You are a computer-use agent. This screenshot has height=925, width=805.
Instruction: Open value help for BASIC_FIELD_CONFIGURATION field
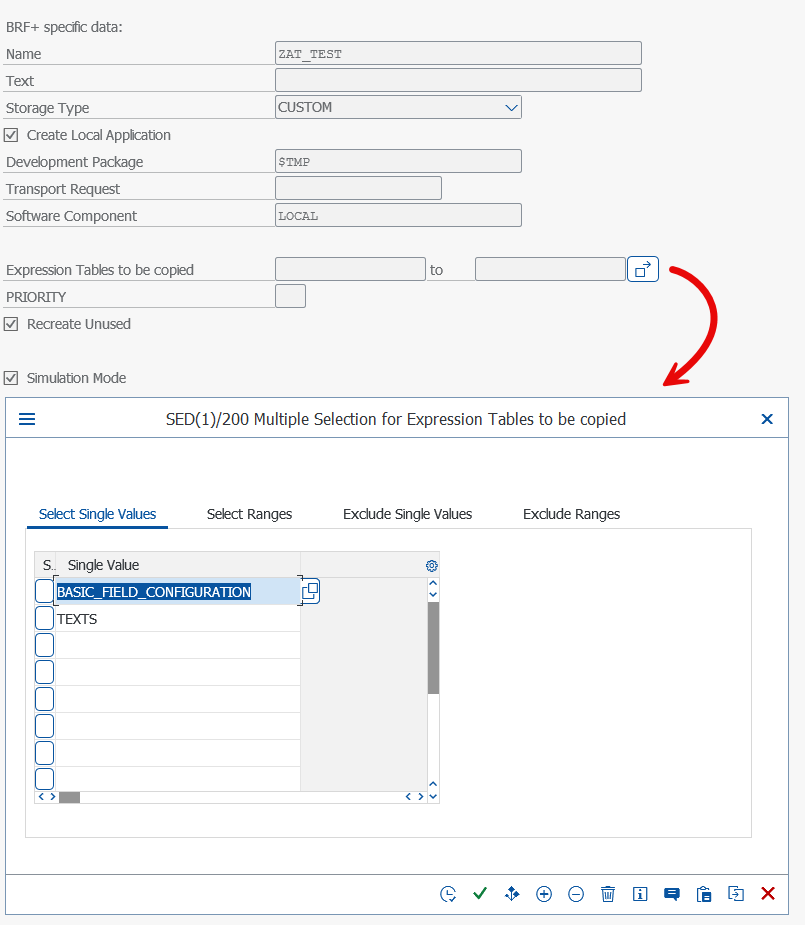pos(310,592)
